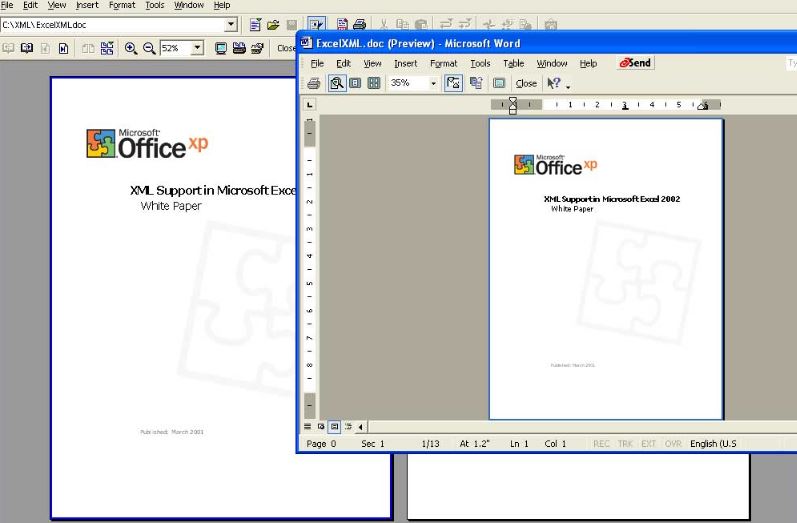Click the open folder icon in background toolbar
This screenshot has width=797, height=523.
pyautogui.click(x=273, y=24)
